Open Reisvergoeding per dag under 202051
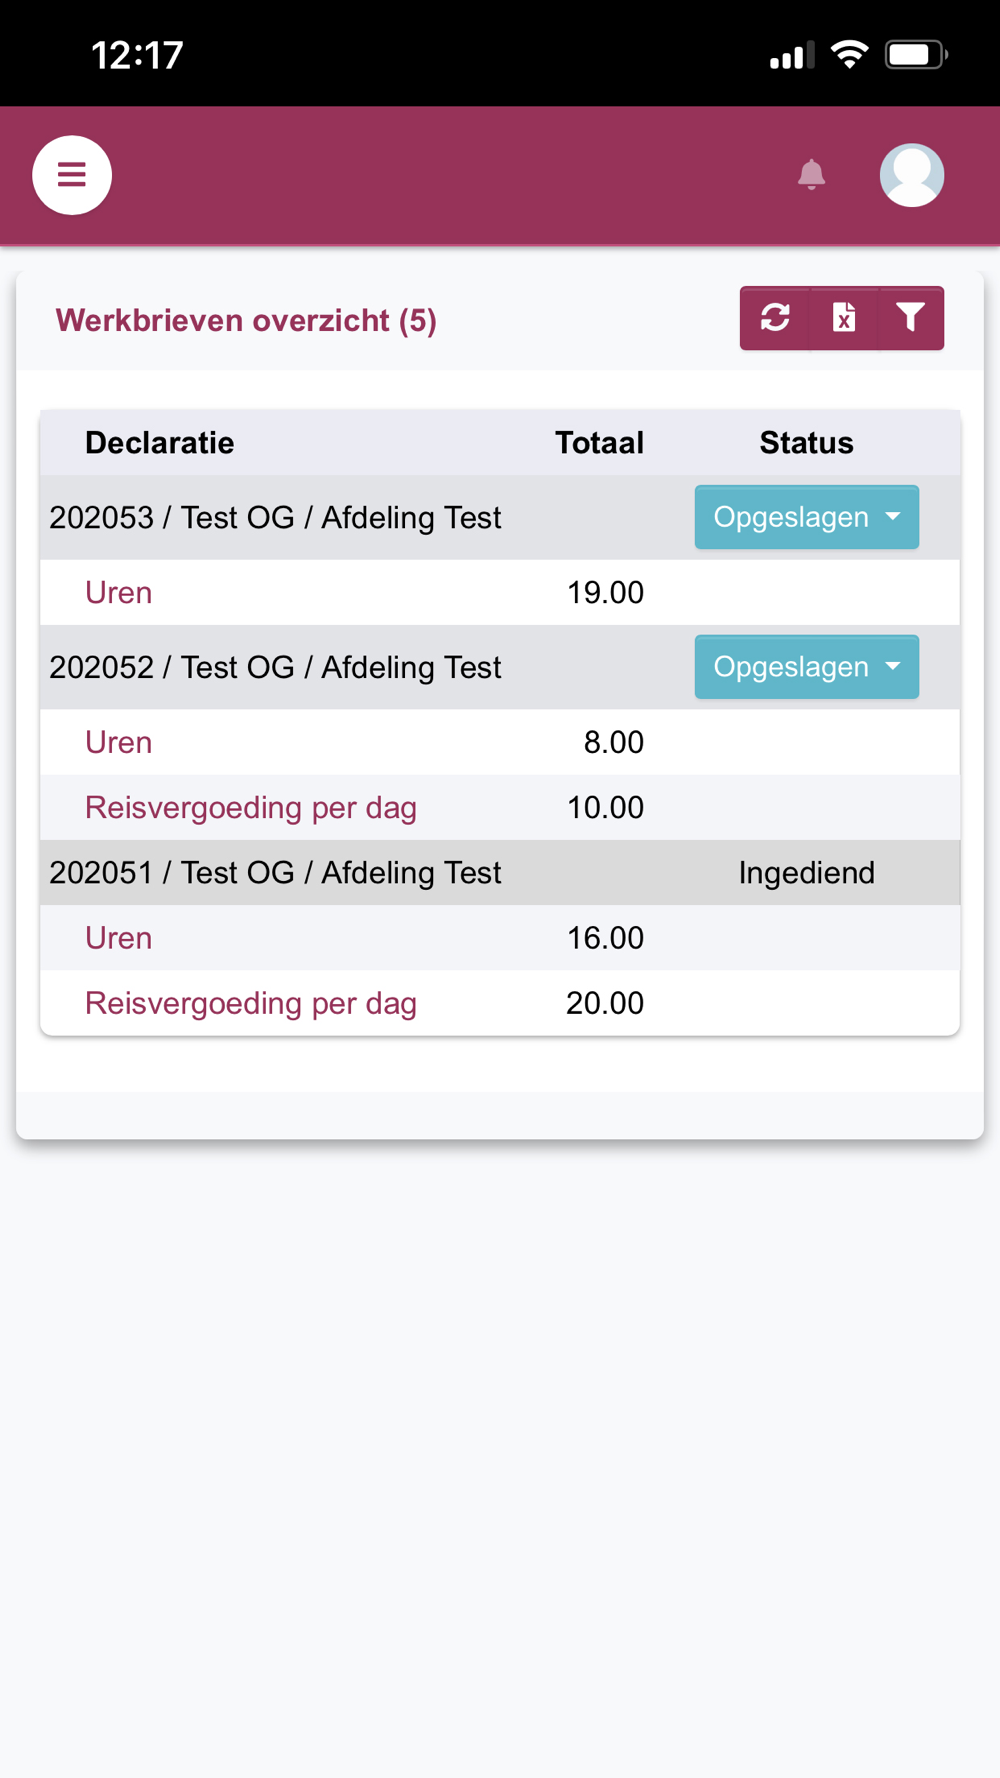1000x1778 pixels. (x=250, y=1003)
